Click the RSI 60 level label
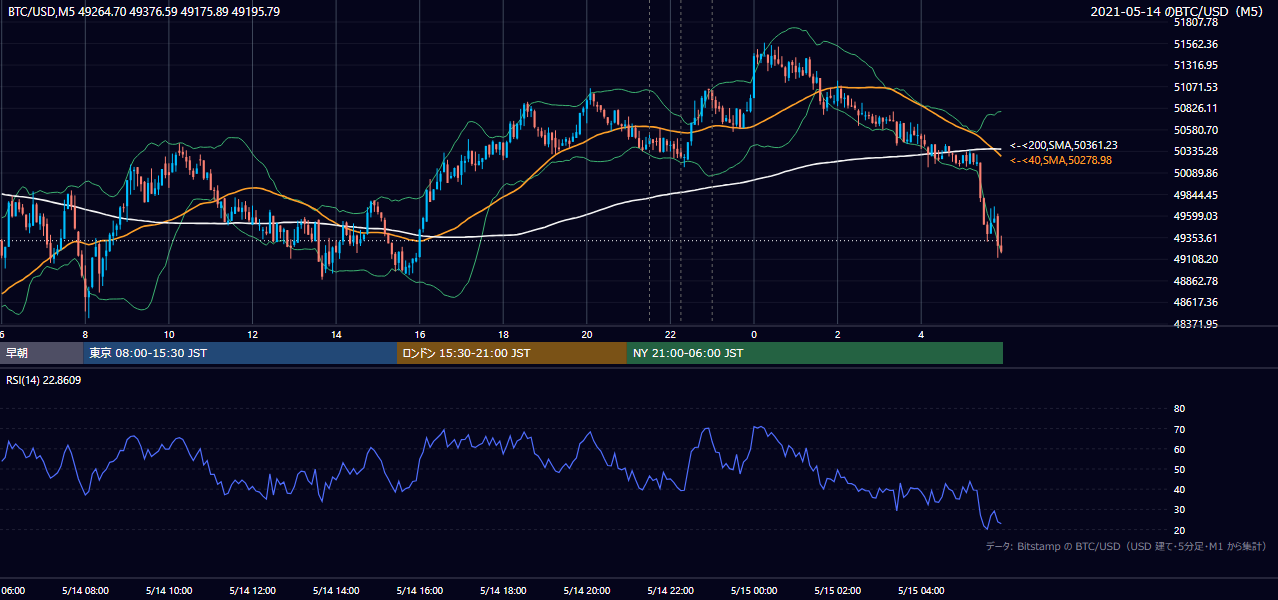The height and width of the screenshot is (600, 1278). point(1179,449)
